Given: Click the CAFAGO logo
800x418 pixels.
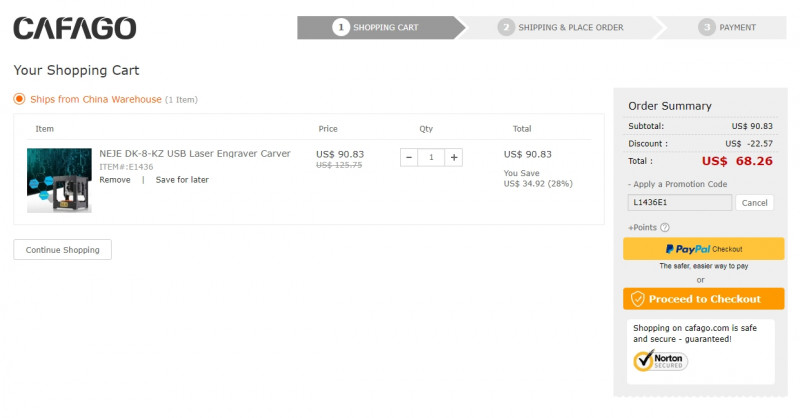Looking at the screenshot, I should click(74, 28).
